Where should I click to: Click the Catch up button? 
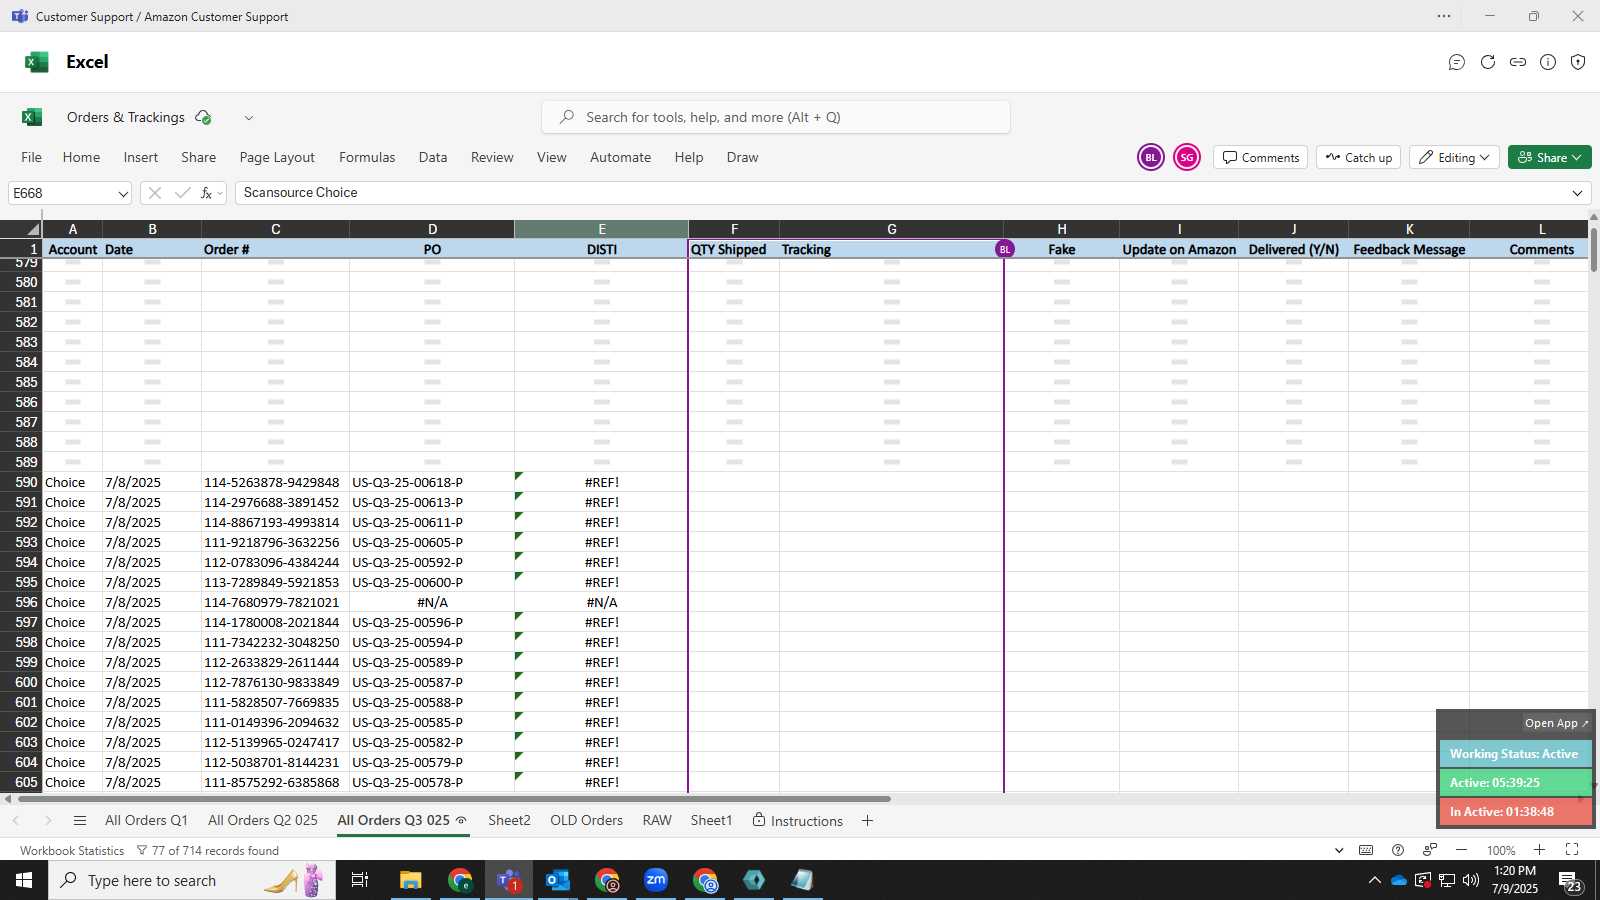coord(1359,157)
